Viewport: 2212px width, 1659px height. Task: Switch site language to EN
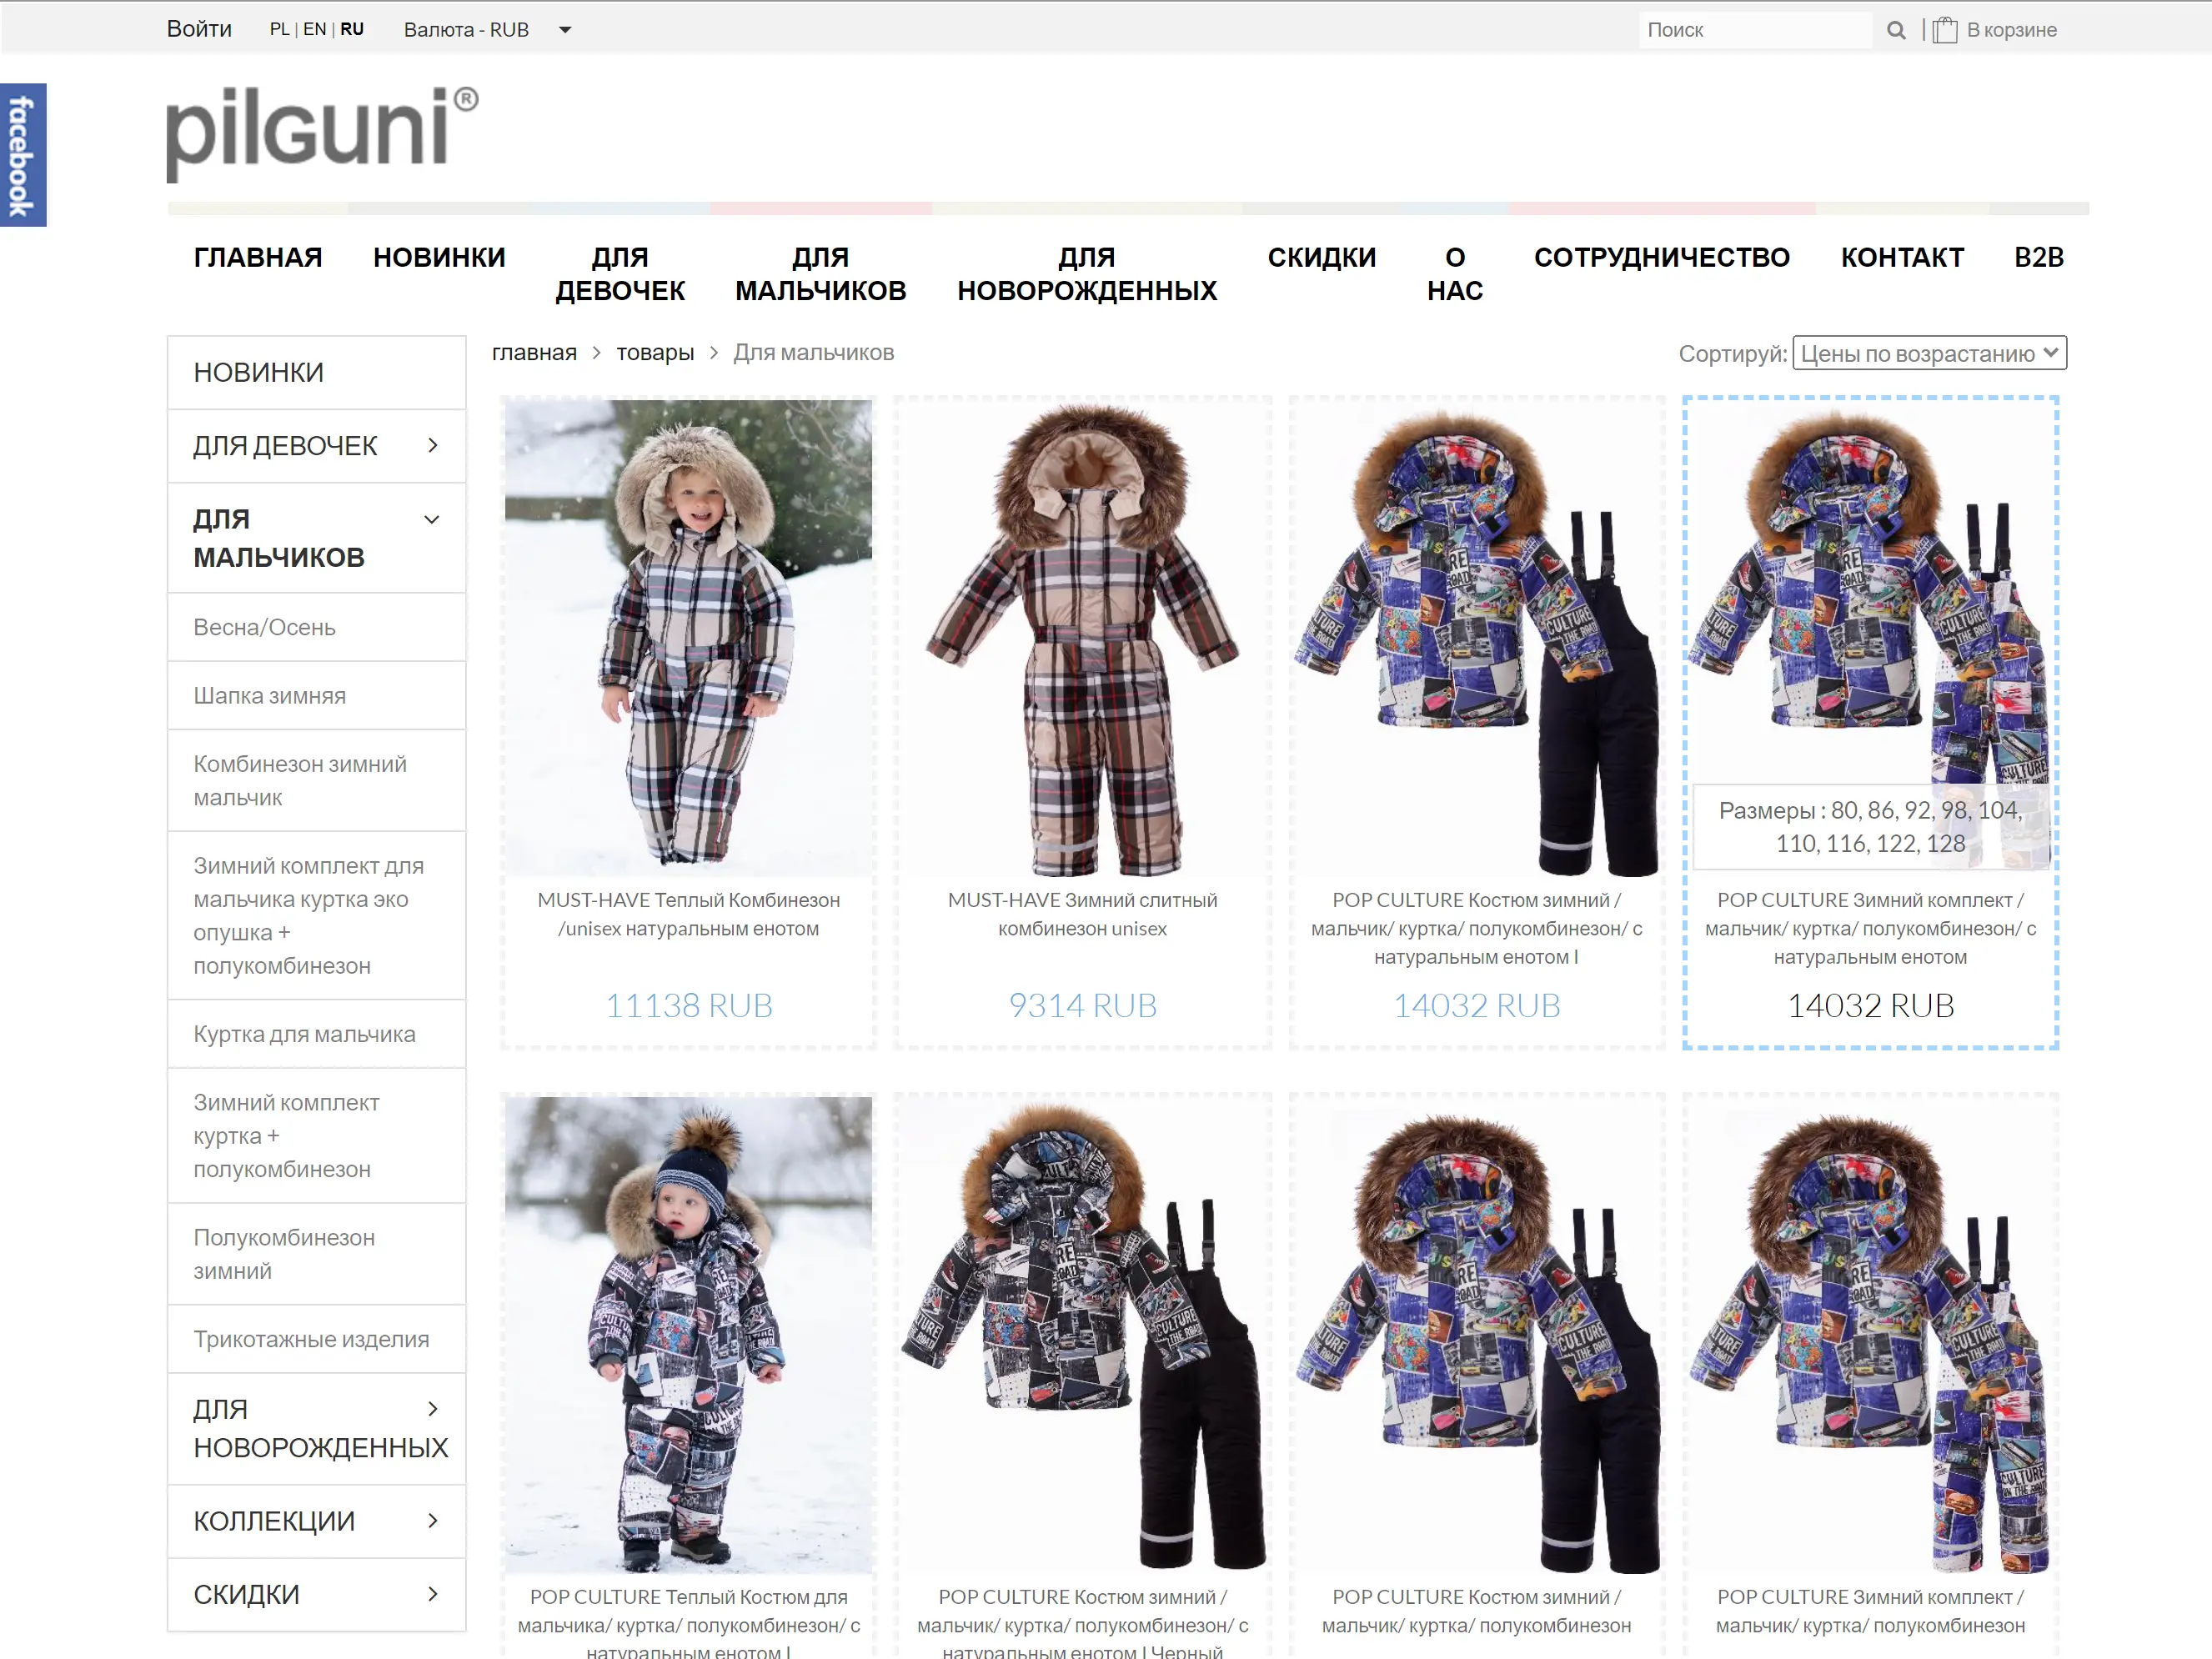314,29
